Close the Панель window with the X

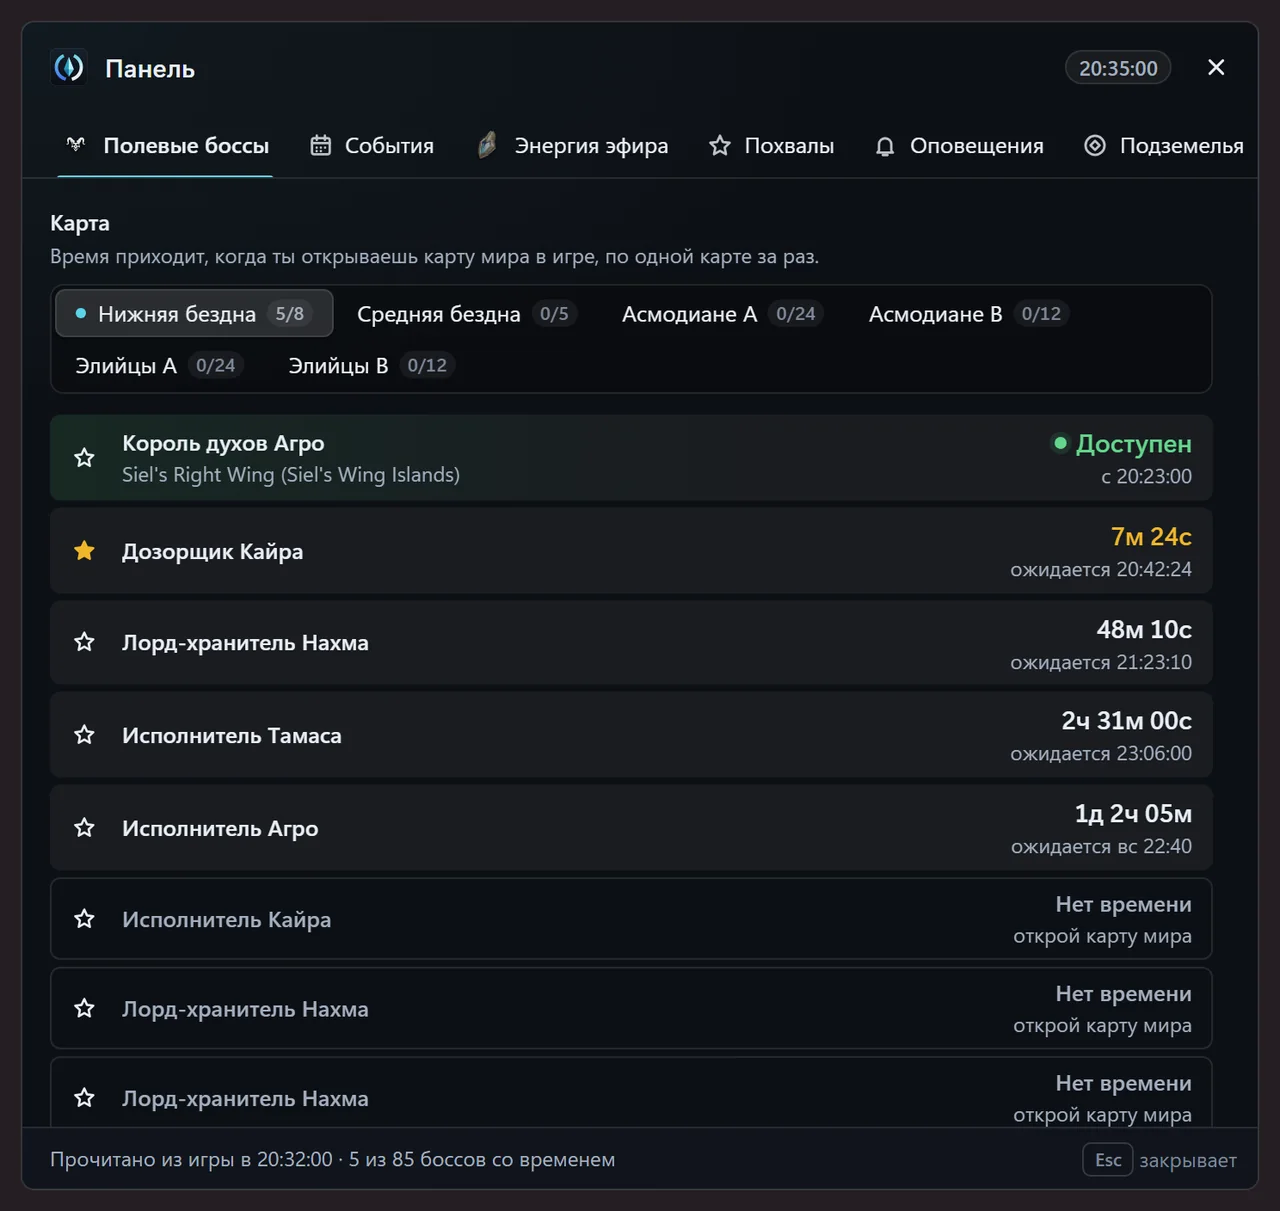point(1216,67)
